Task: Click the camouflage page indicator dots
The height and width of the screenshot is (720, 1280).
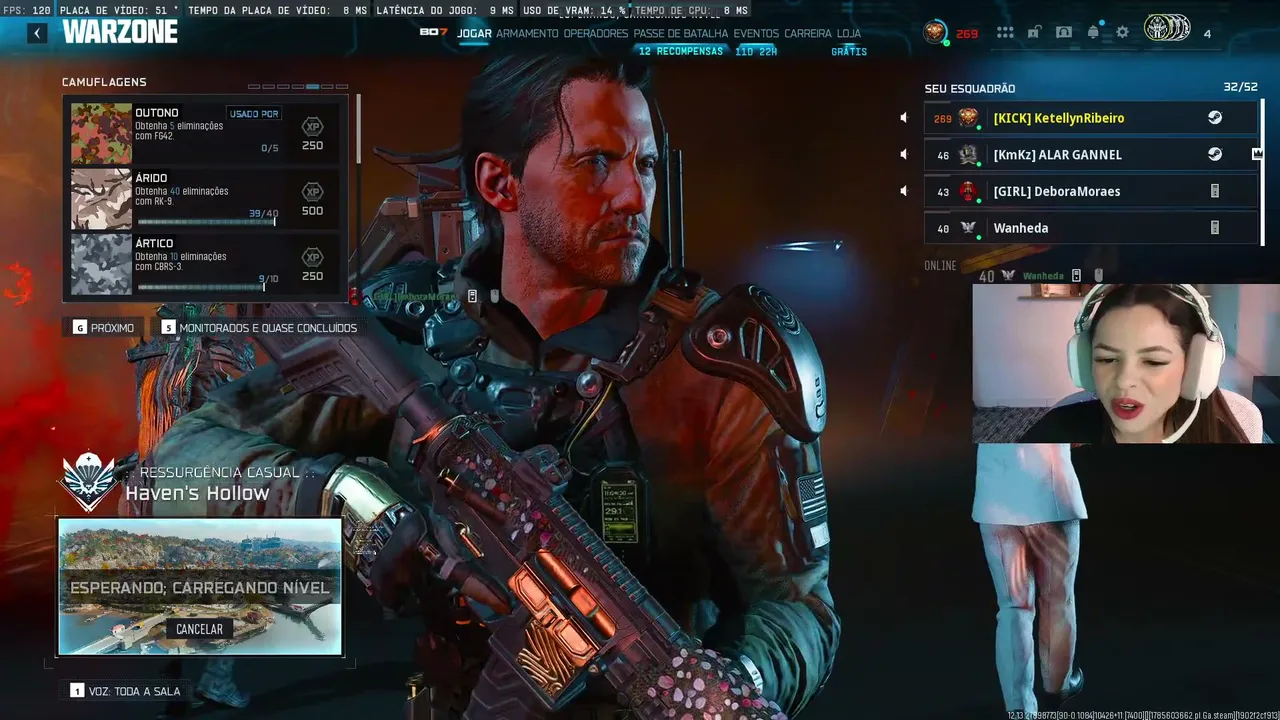Action: (298, 87)
